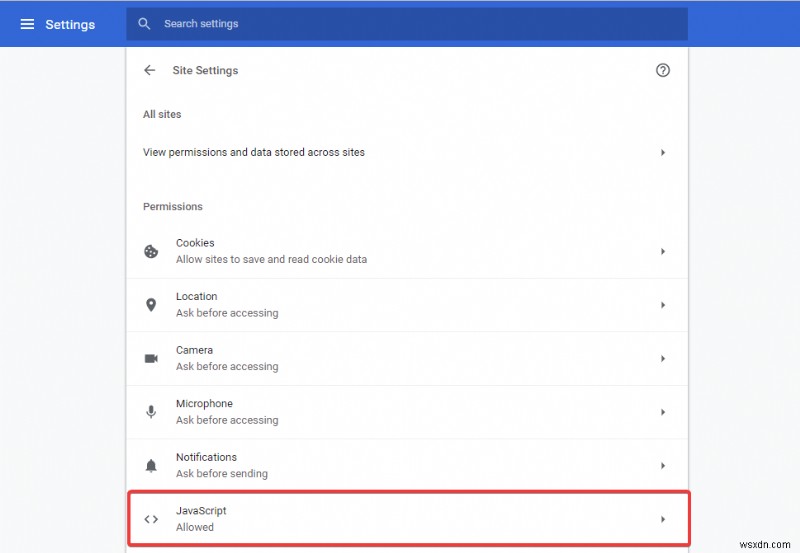
Task: Open the Notifications permission settings
Action: (407, 466)
